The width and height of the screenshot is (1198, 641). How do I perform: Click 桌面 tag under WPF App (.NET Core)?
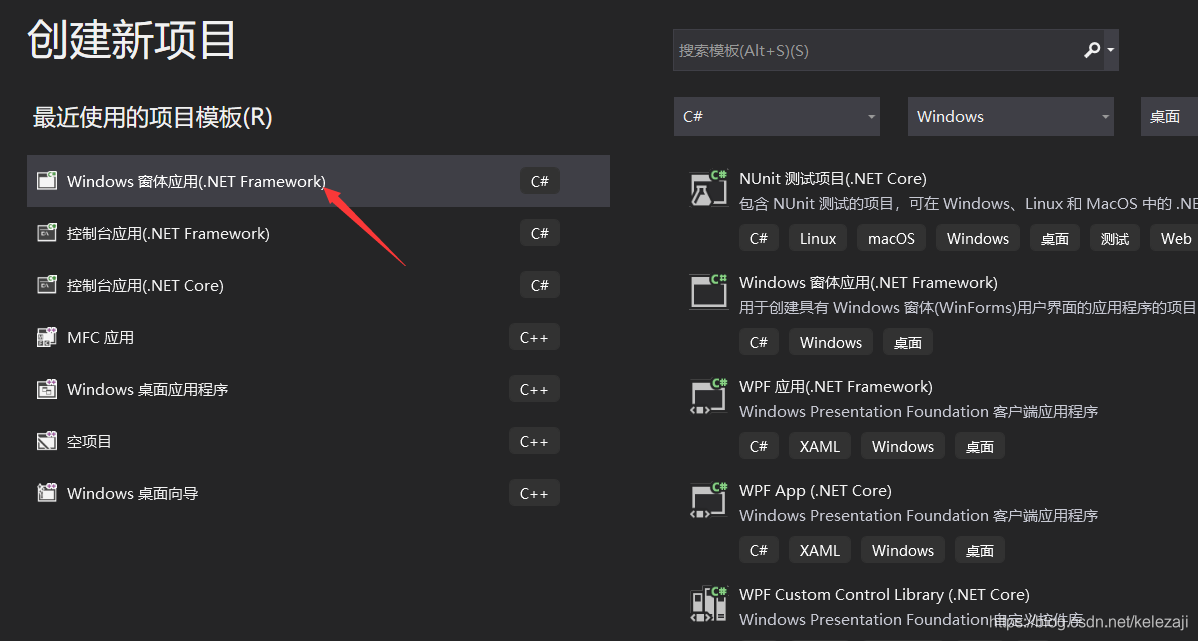tap(979, 550)
